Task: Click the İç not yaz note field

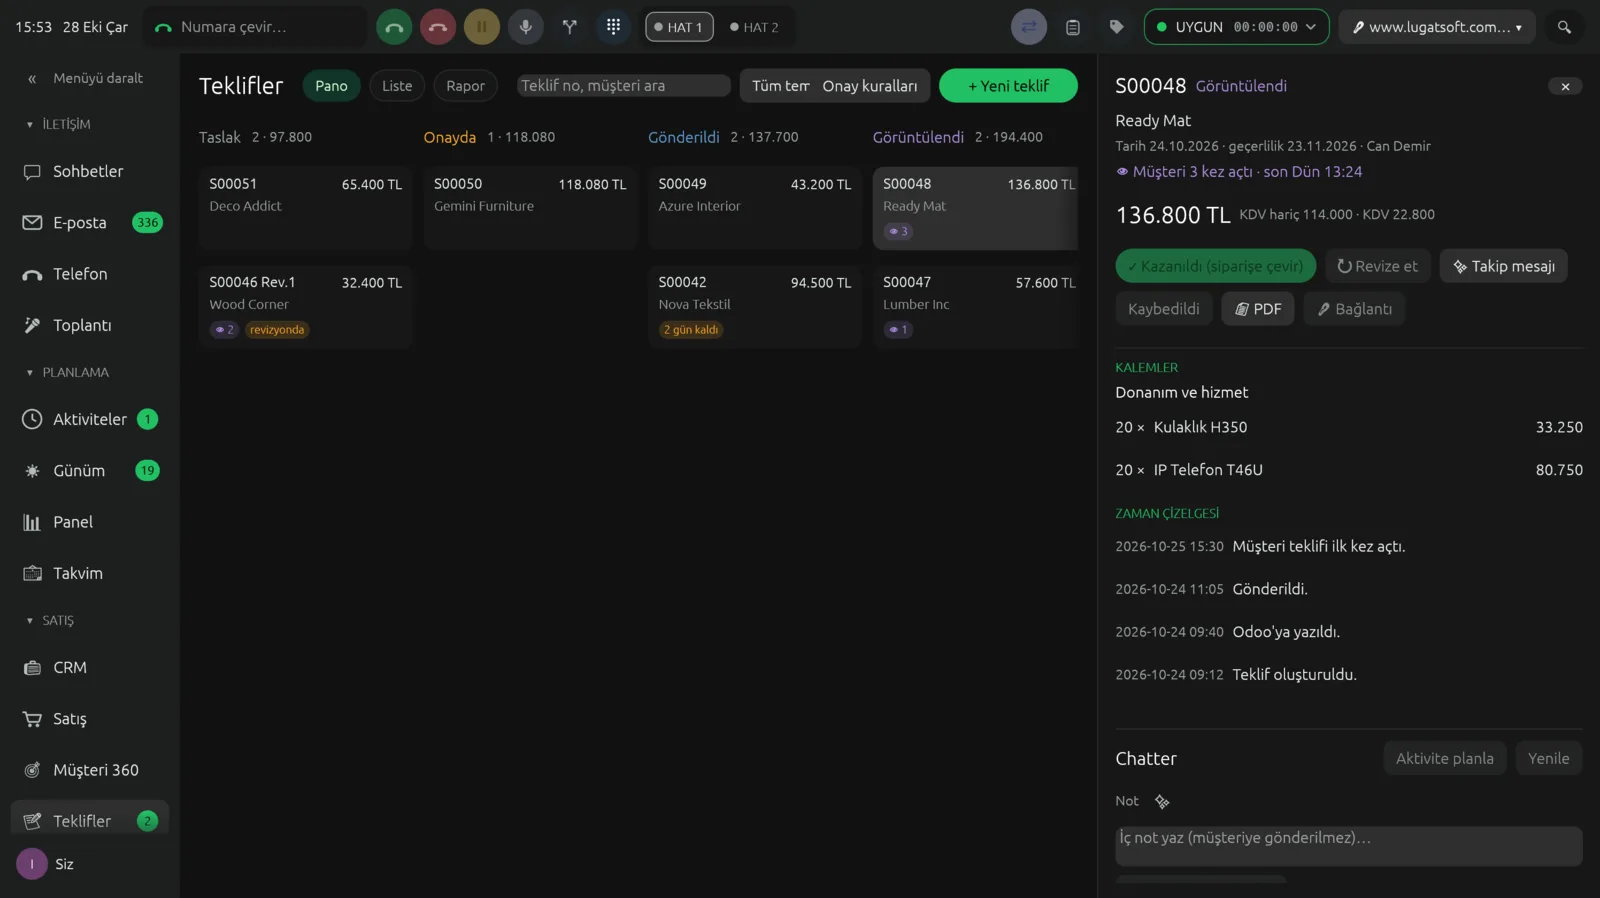Action: click(1349, 846)
